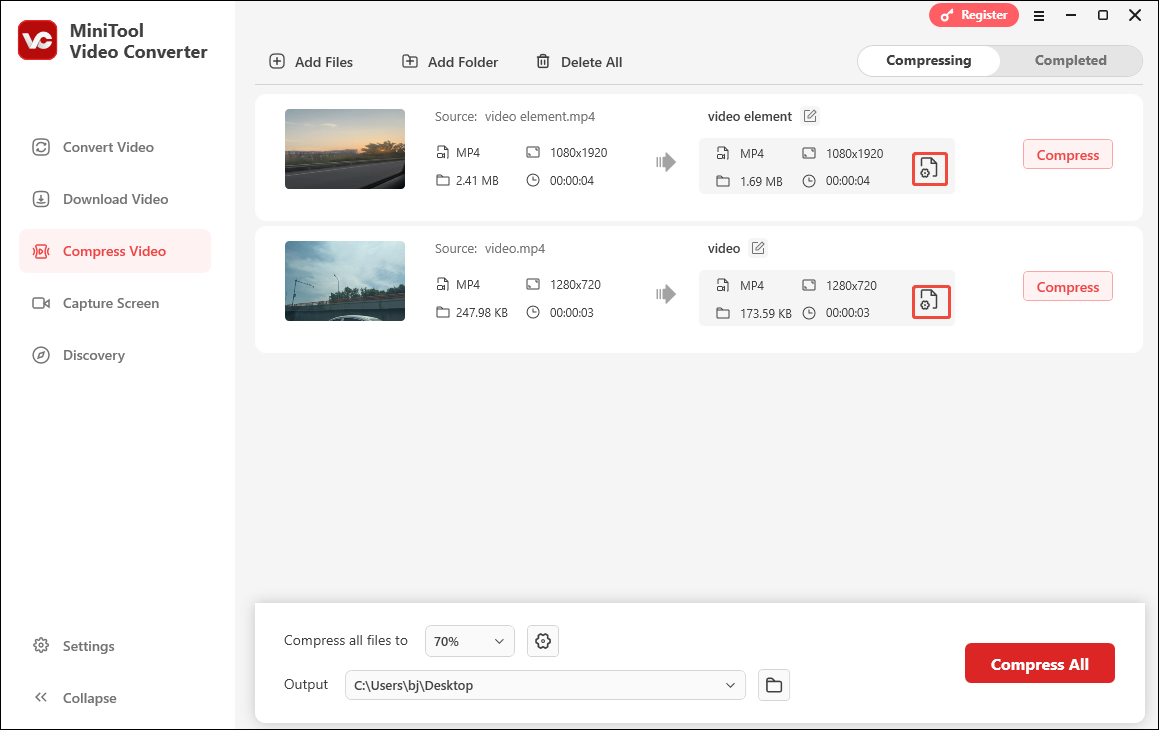
Task: Click the sunset video element thumbnail
Action: click(344, 149)
